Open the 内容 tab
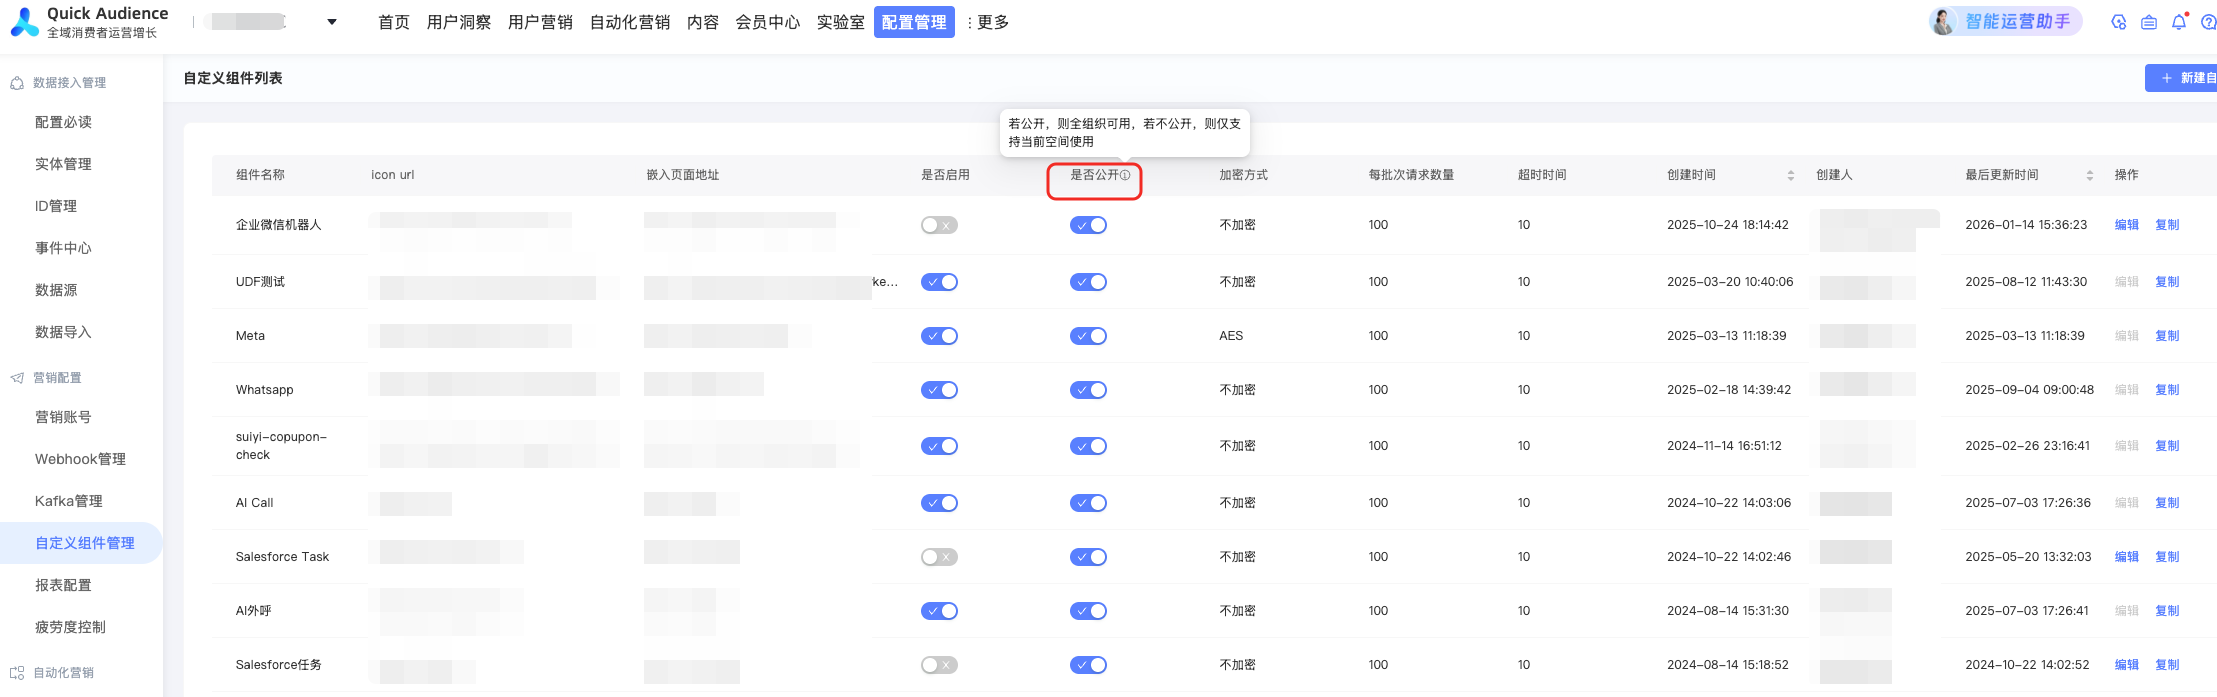The image size is (2217, 697). coord(703,22)
